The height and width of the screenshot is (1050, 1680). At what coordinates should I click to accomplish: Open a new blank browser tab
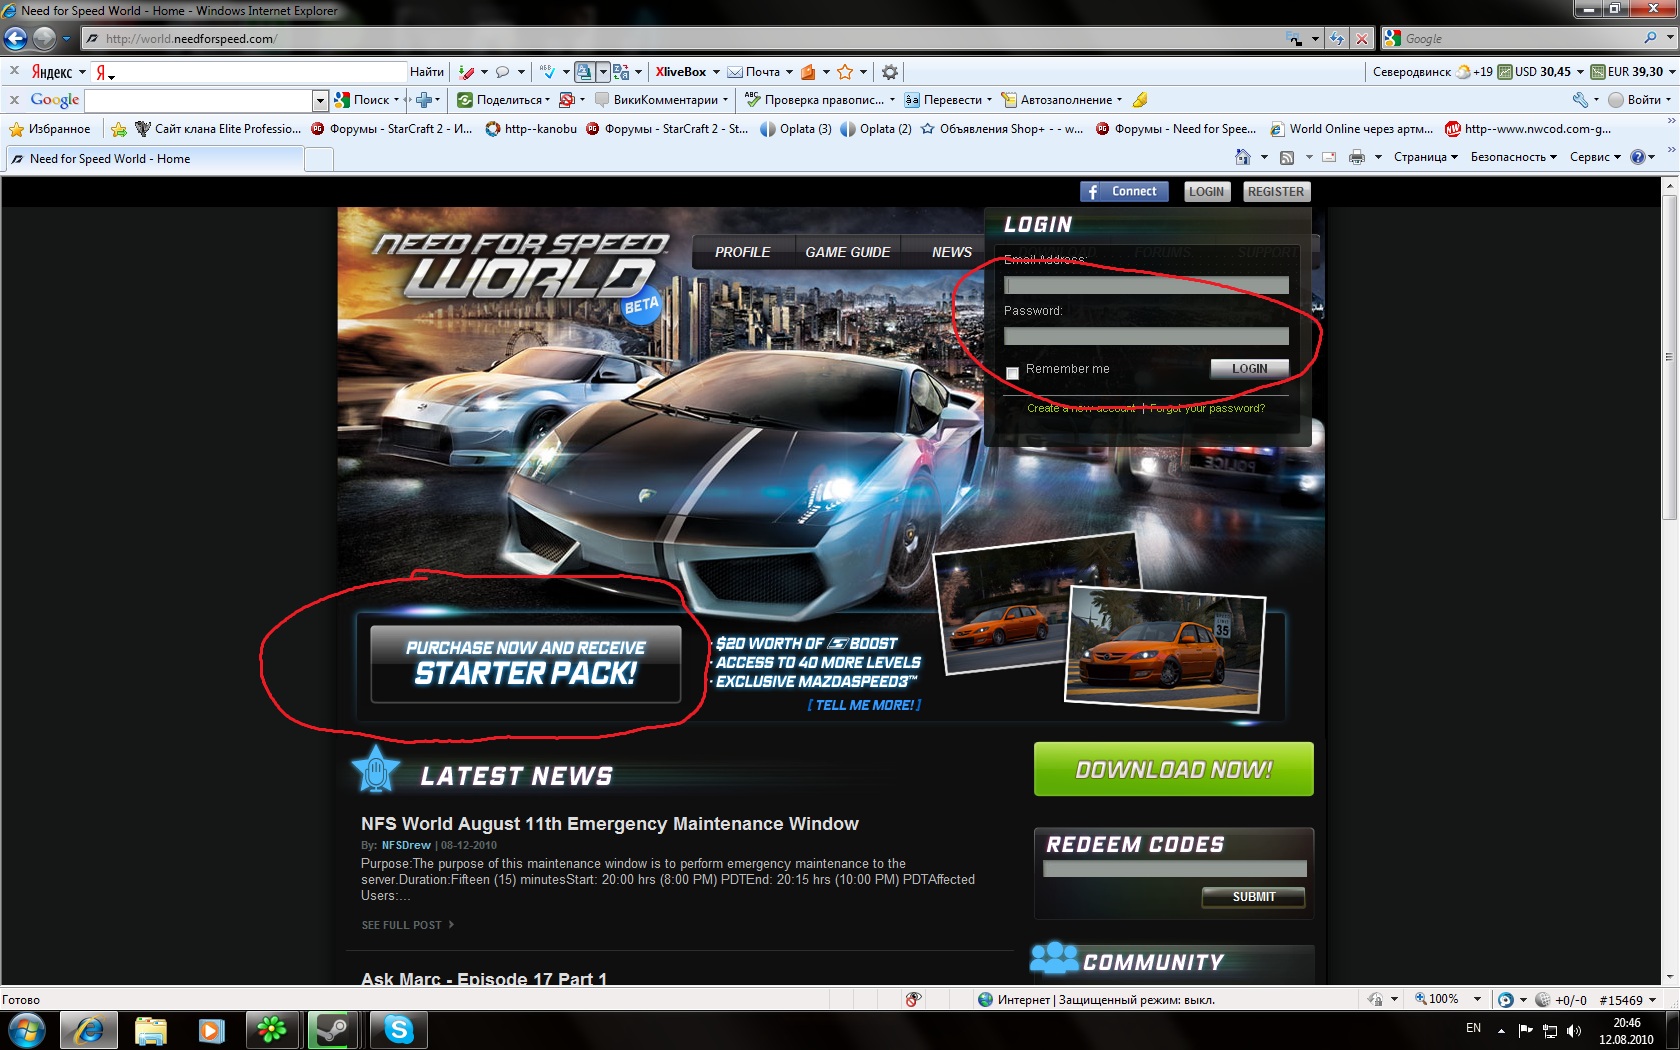[319, 159]
